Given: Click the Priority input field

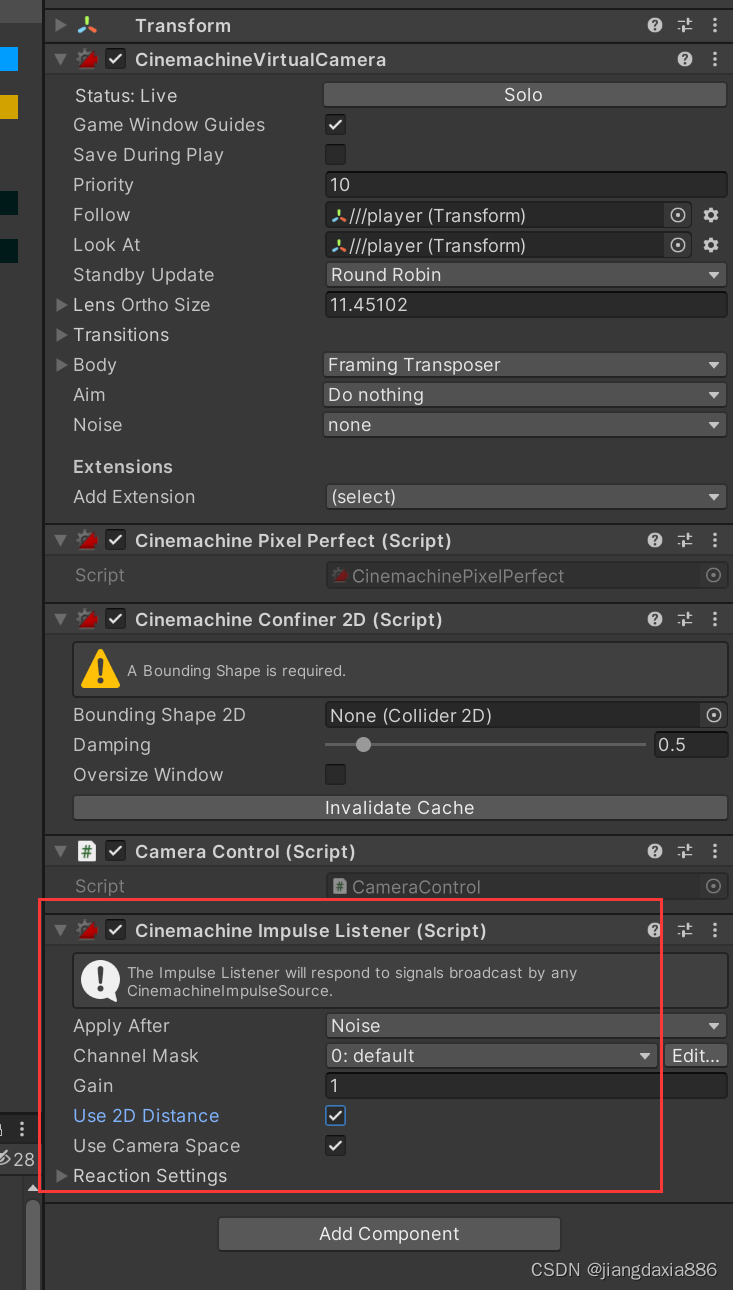Looking at the screenshot, I should 526,185.
